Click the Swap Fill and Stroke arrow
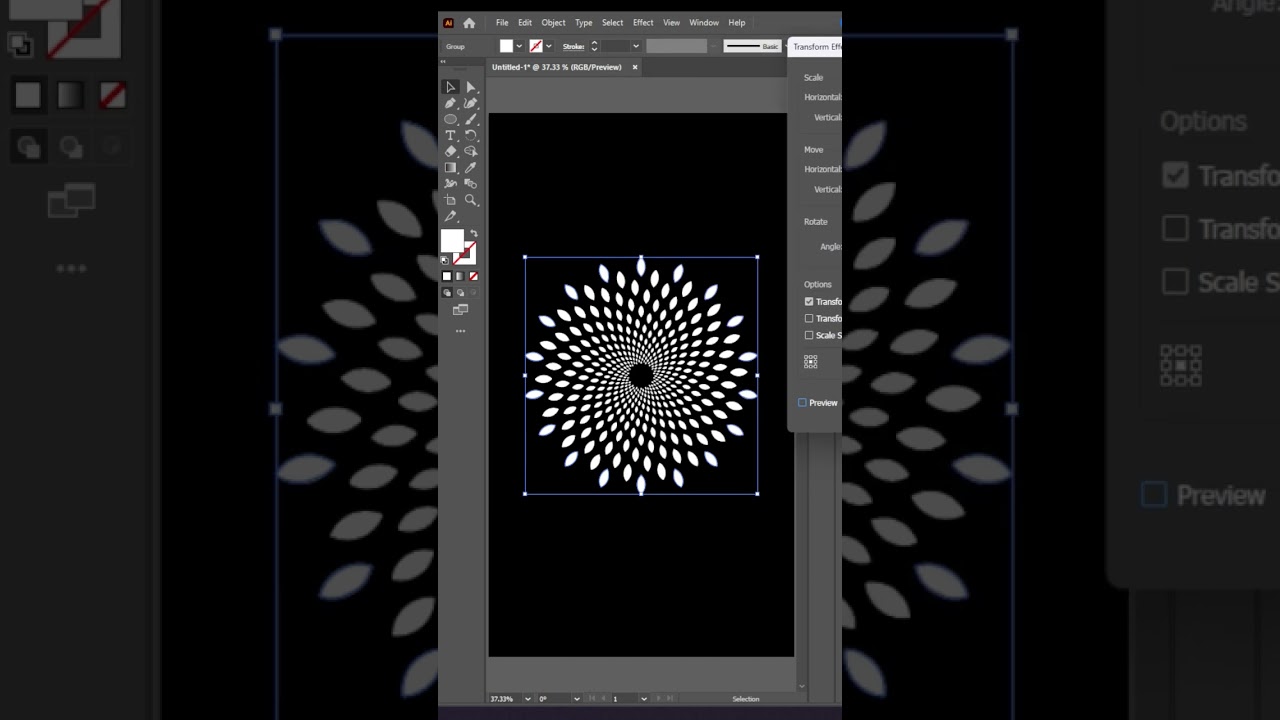This screenshot has width=1280, height=720. pyautogui.click(x=474, y=234)
